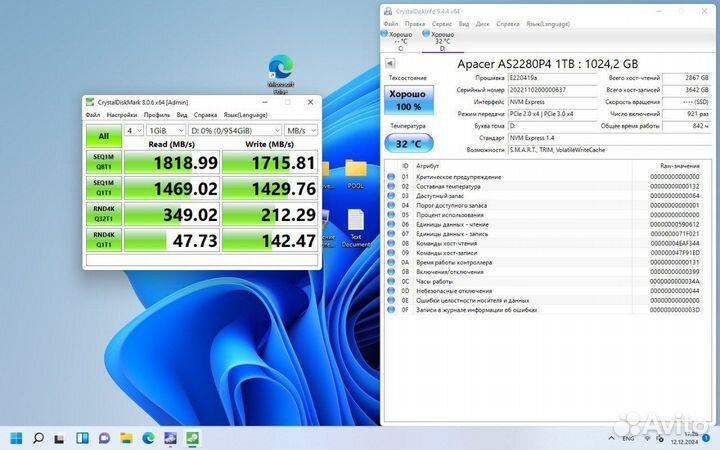Open Microsoft Edge desktop shortcut
Viewport: 720px width, 450px height.
(x=281, y=73)
